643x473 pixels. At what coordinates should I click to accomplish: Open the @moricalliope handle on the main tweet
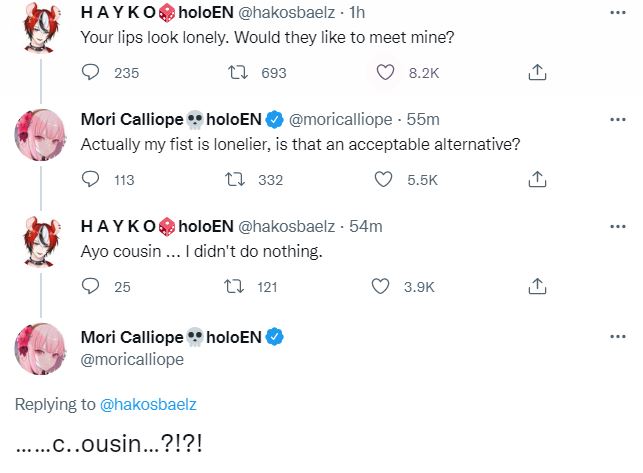click(x=132, y=360)
